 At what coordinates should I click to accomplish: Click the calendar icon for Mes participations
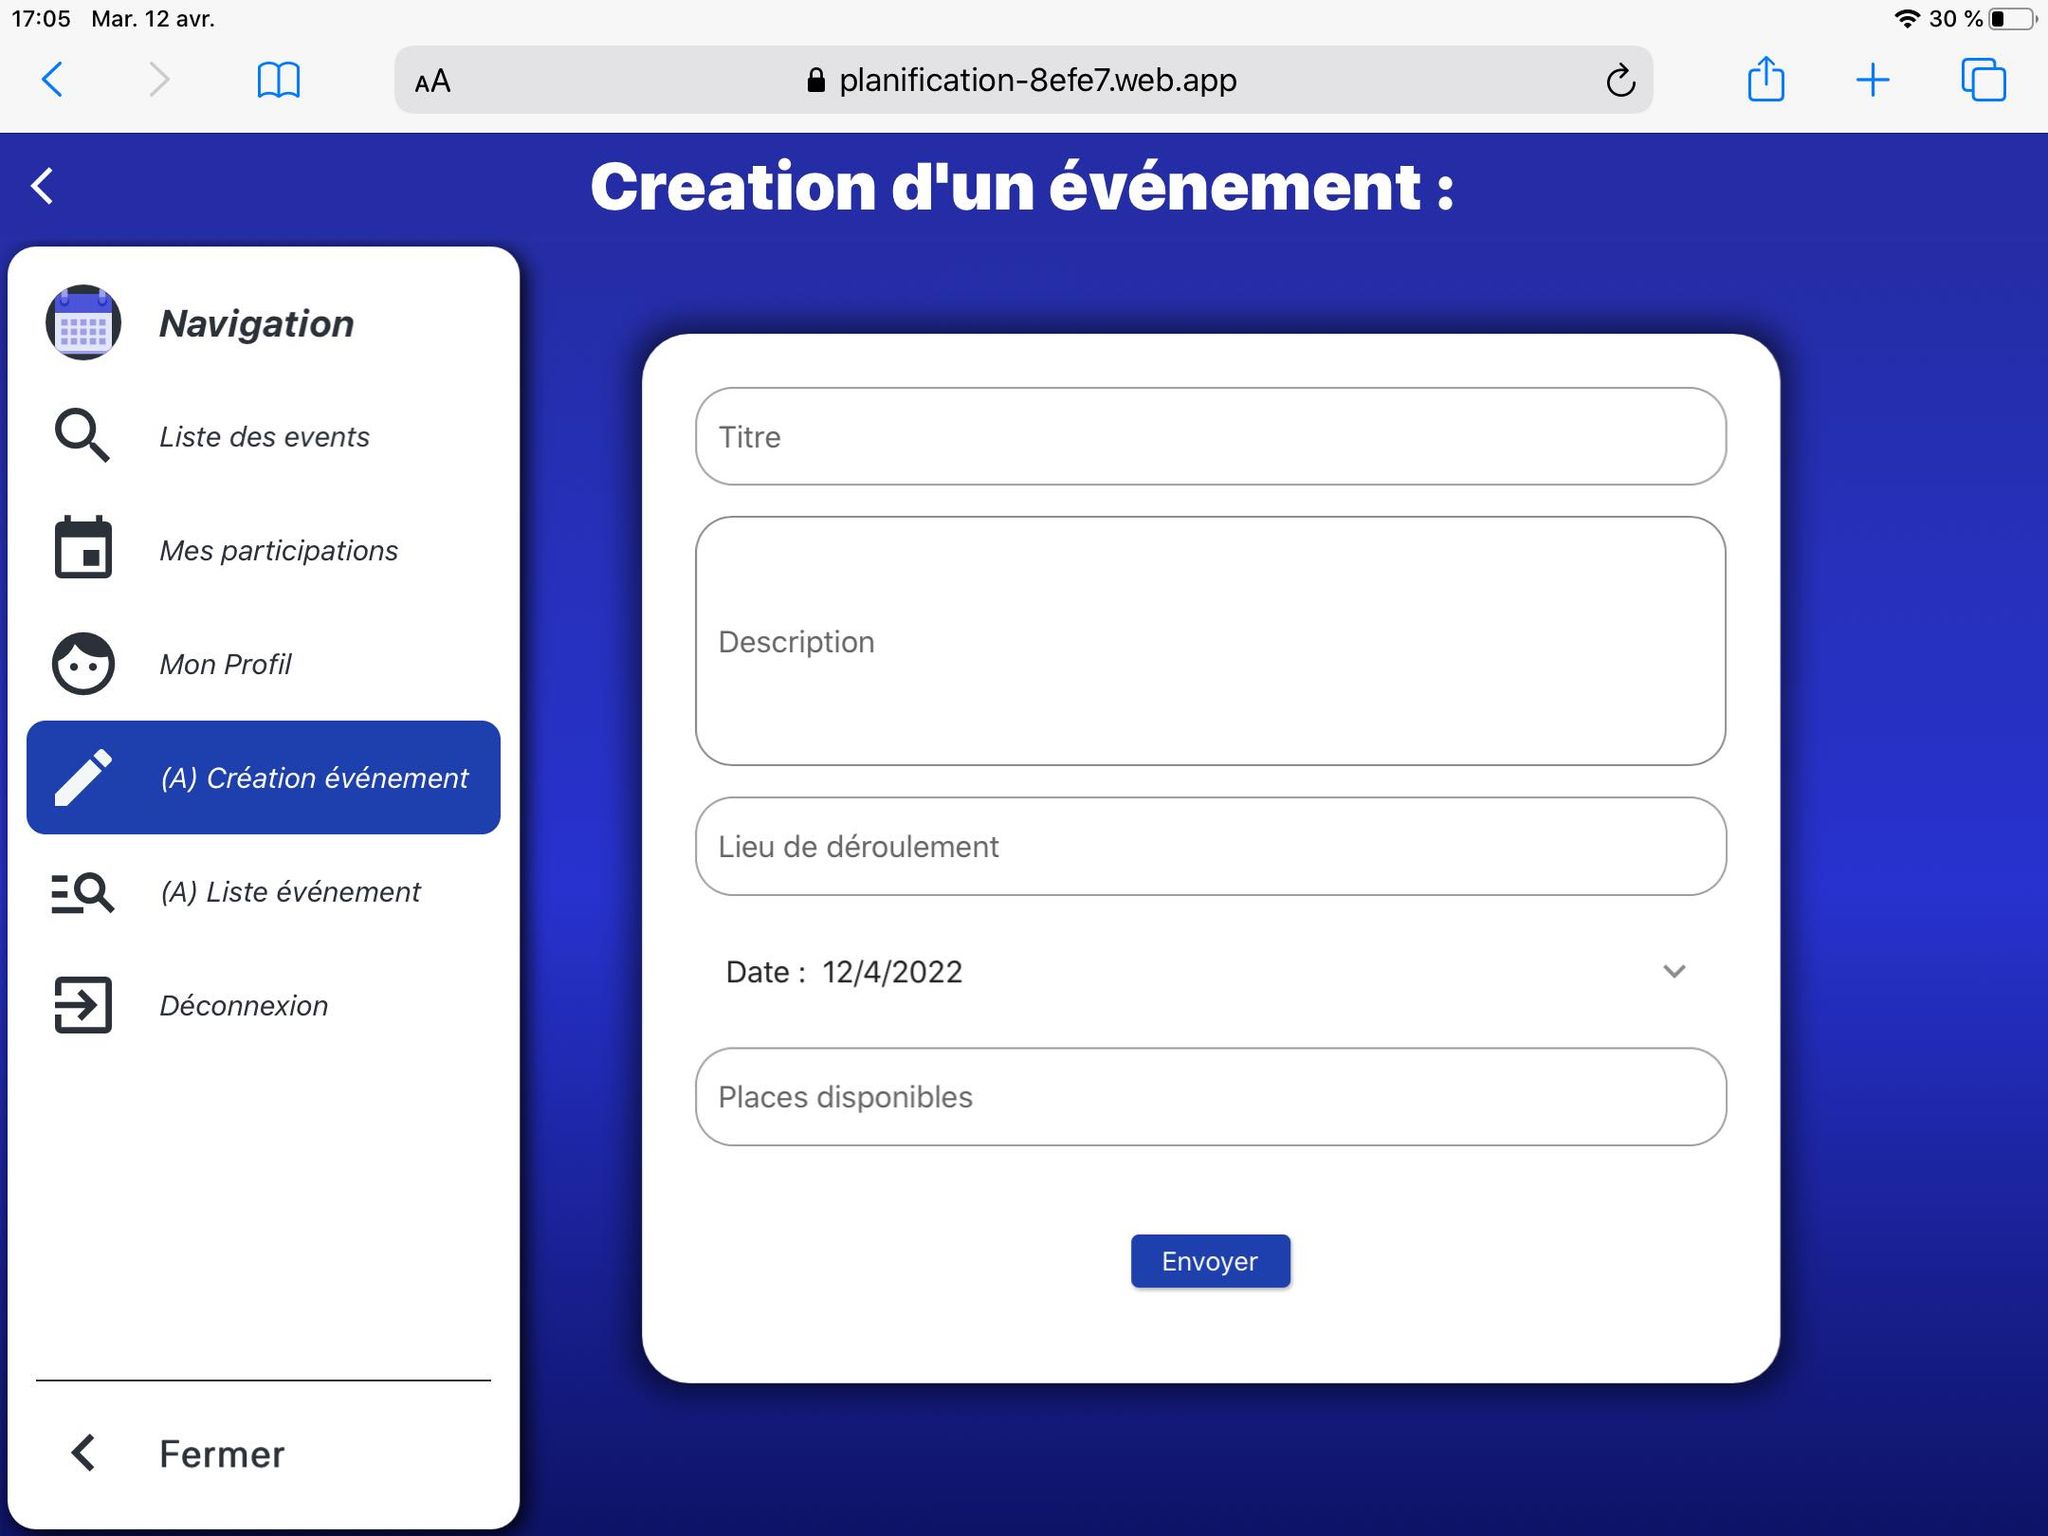pos(82,548)
